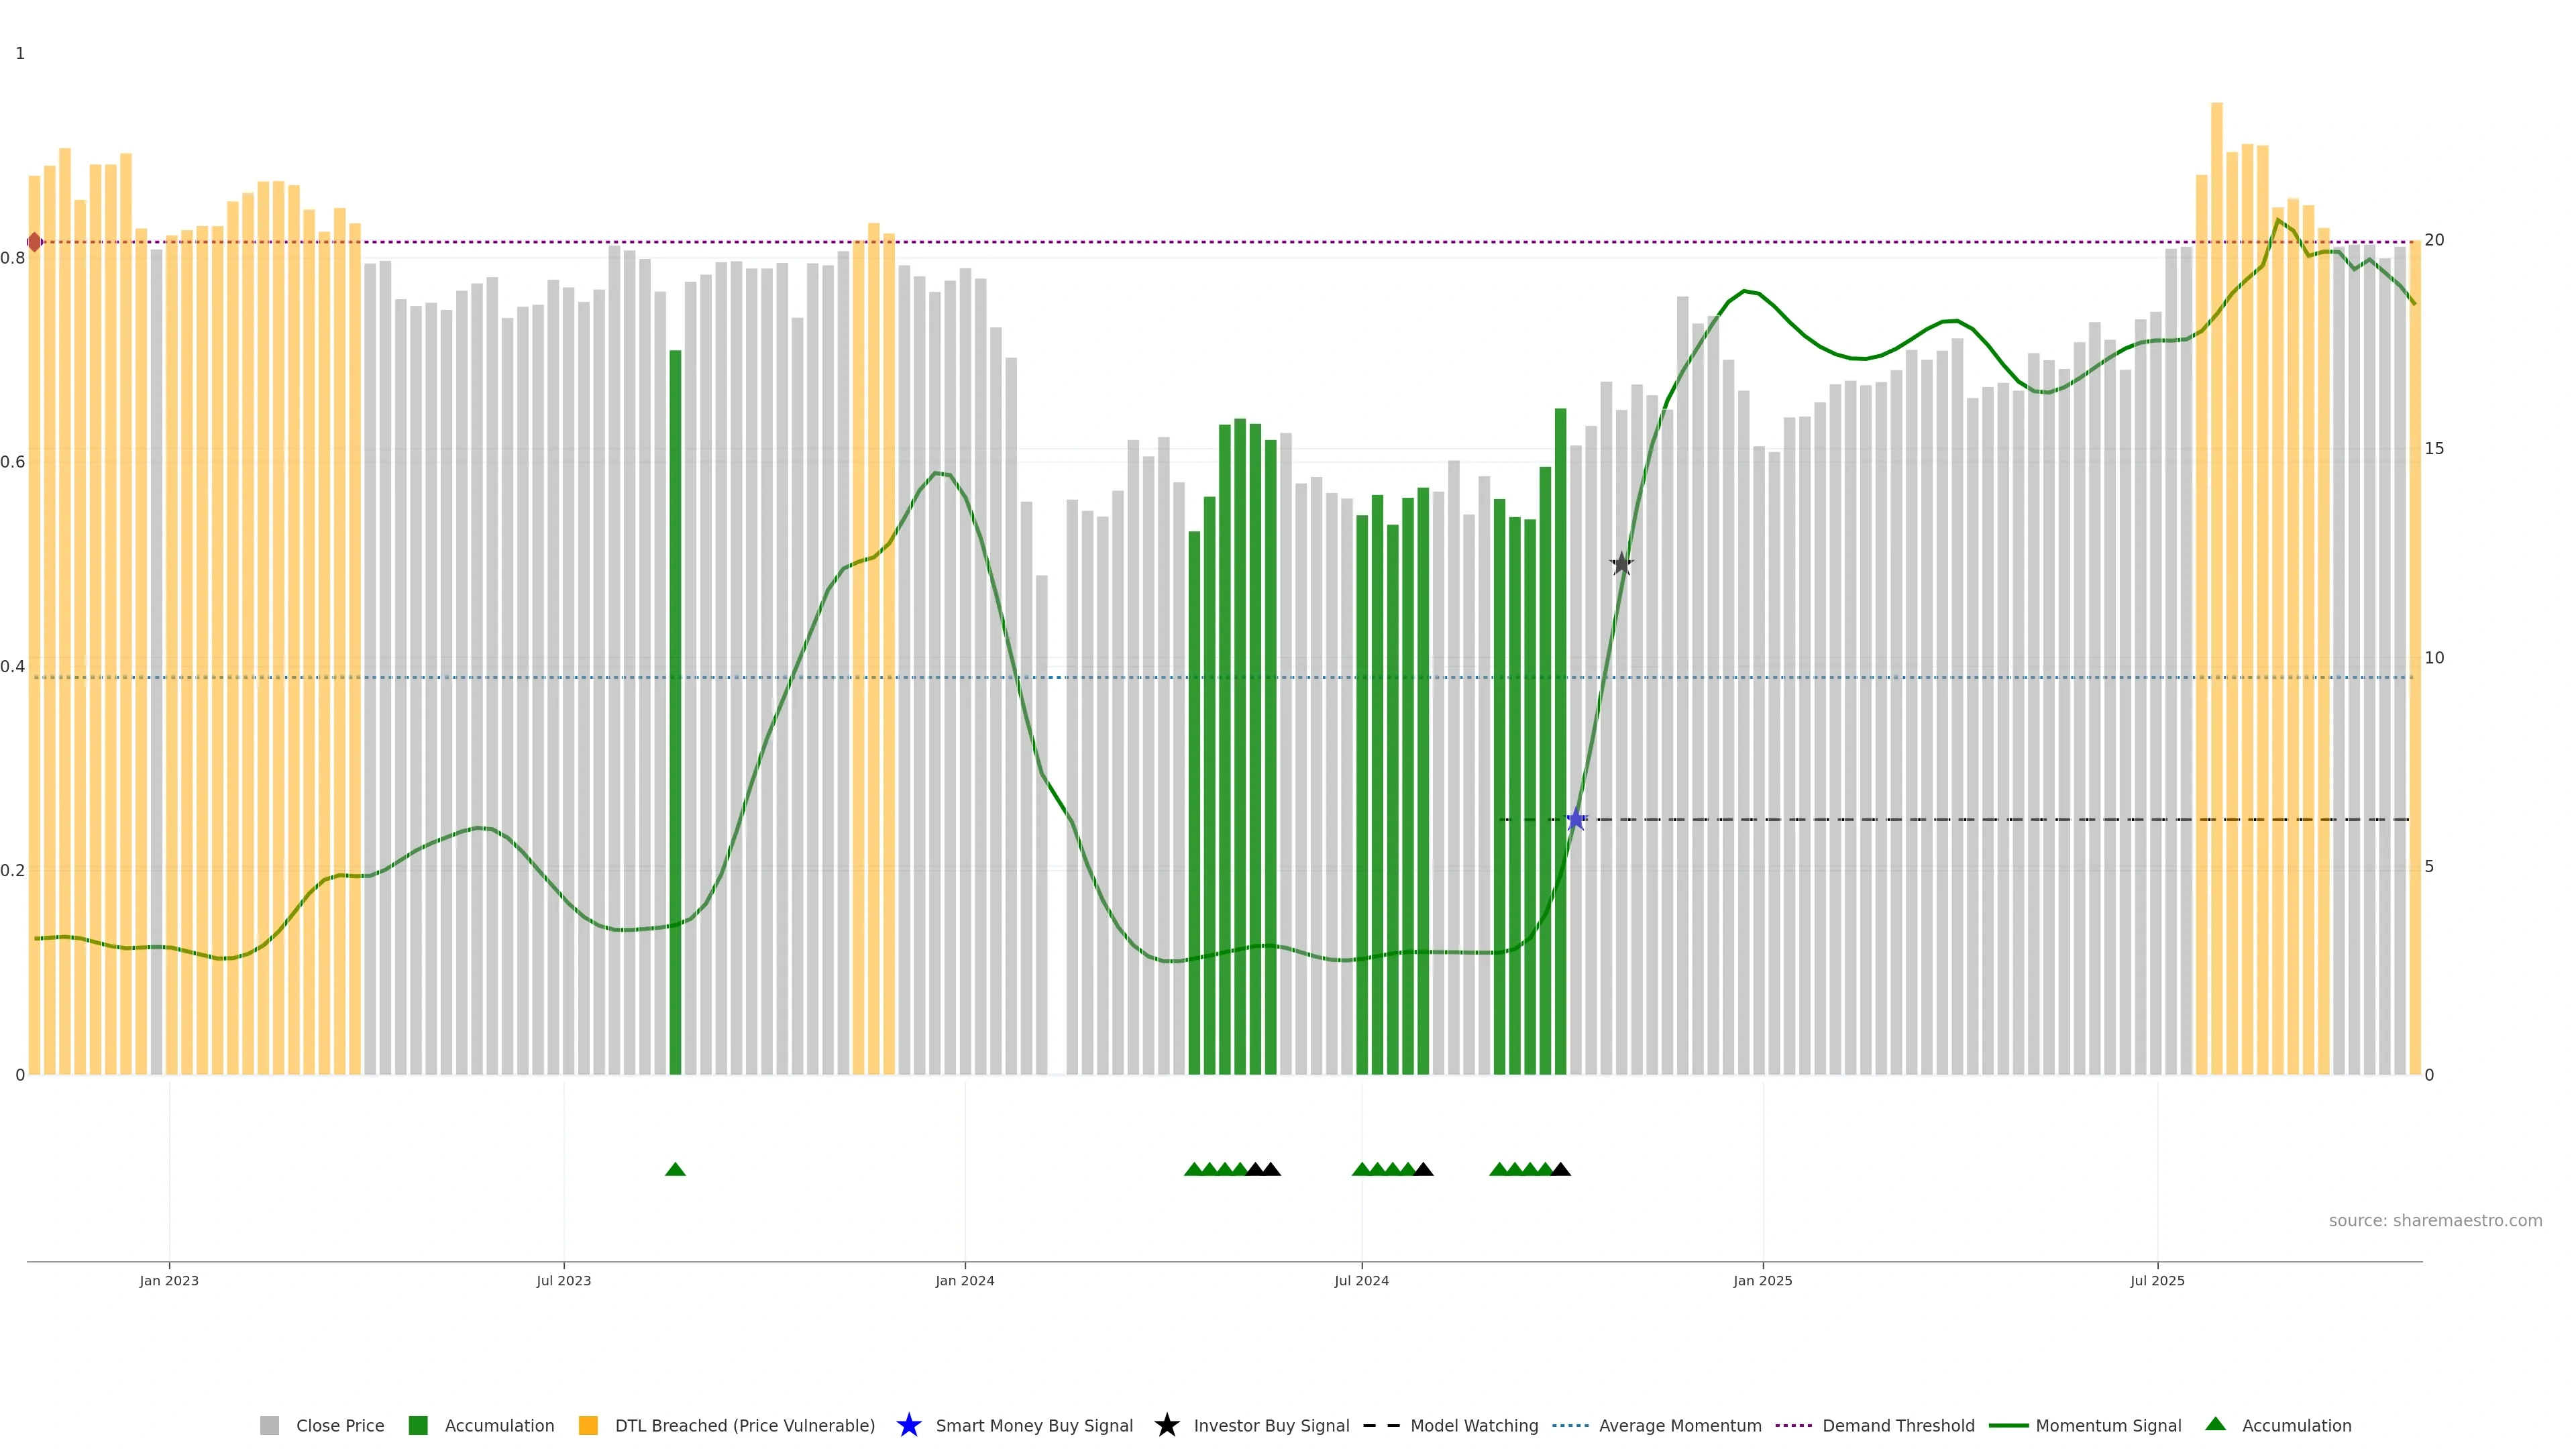Click the lone green accumulation triangle near Aug 2023

click(x=675, y=1169)
